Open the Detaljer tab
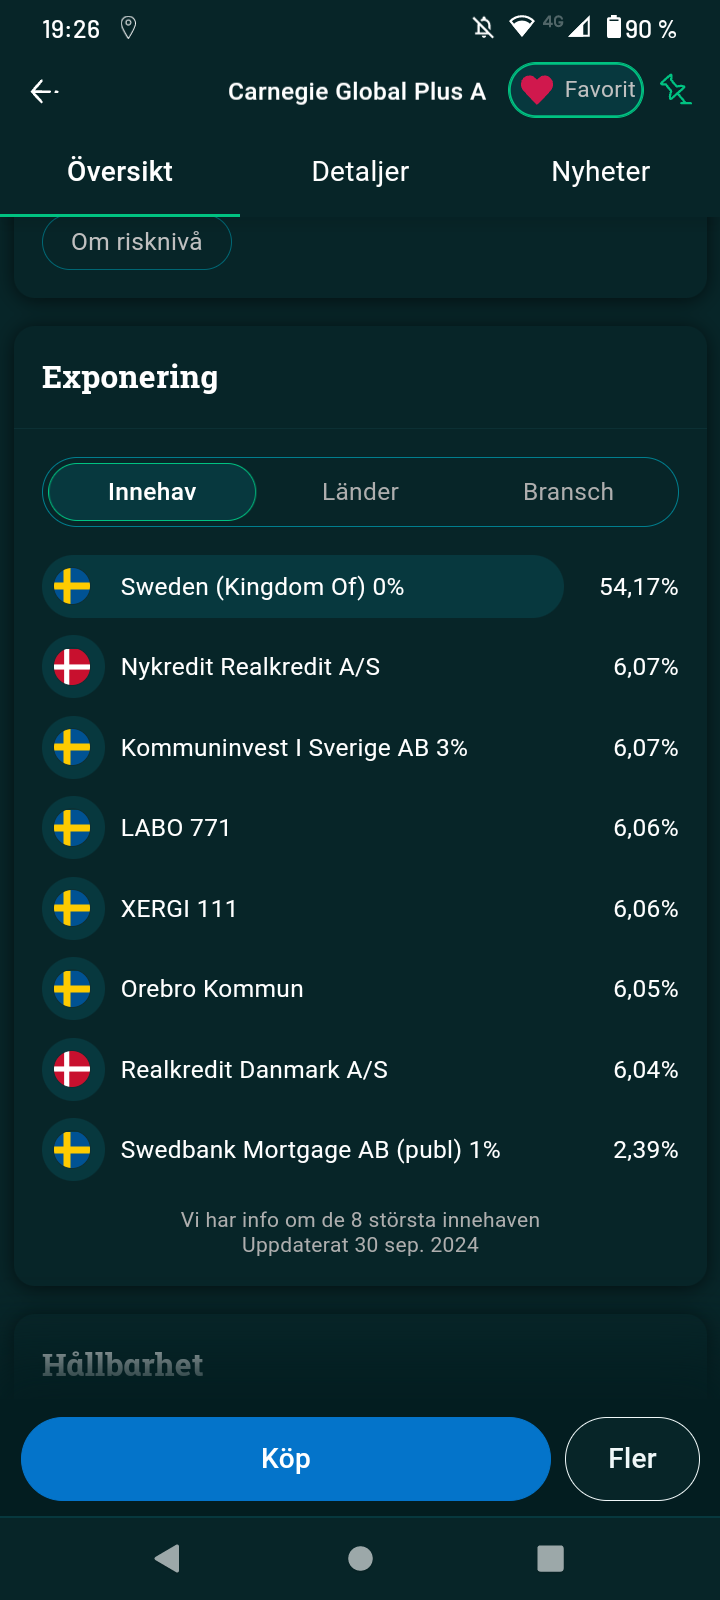This screenshot has width=720, height=1600. pos(360,172)
